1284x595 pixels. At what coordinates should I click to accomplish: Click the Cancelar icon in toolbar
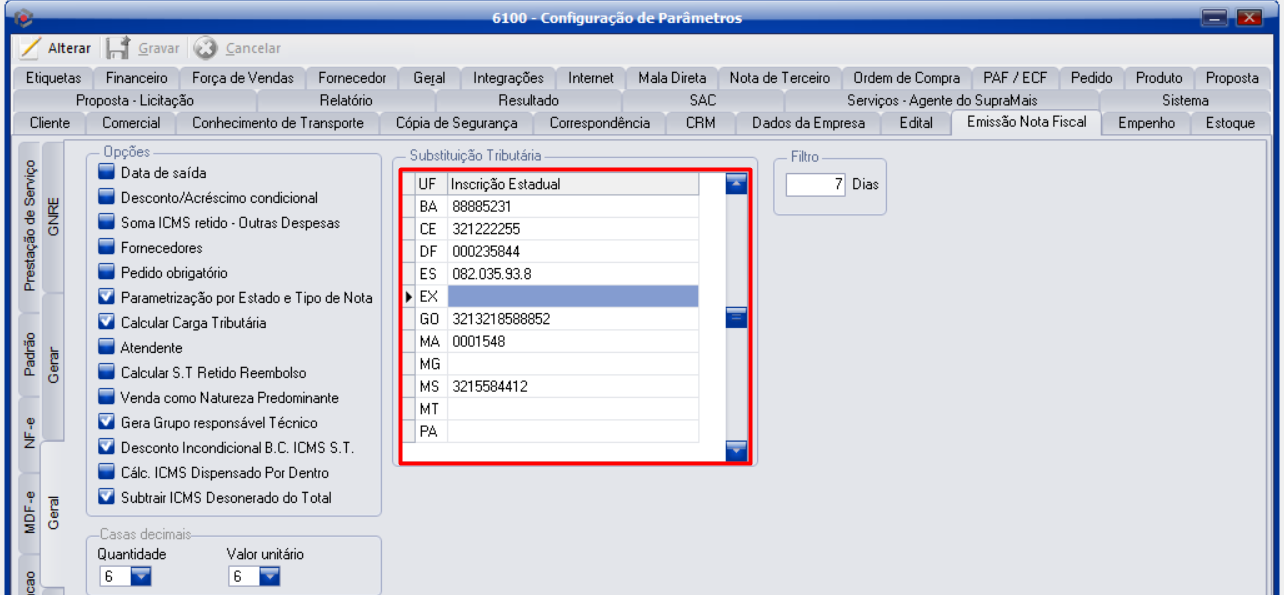(205, 48)
